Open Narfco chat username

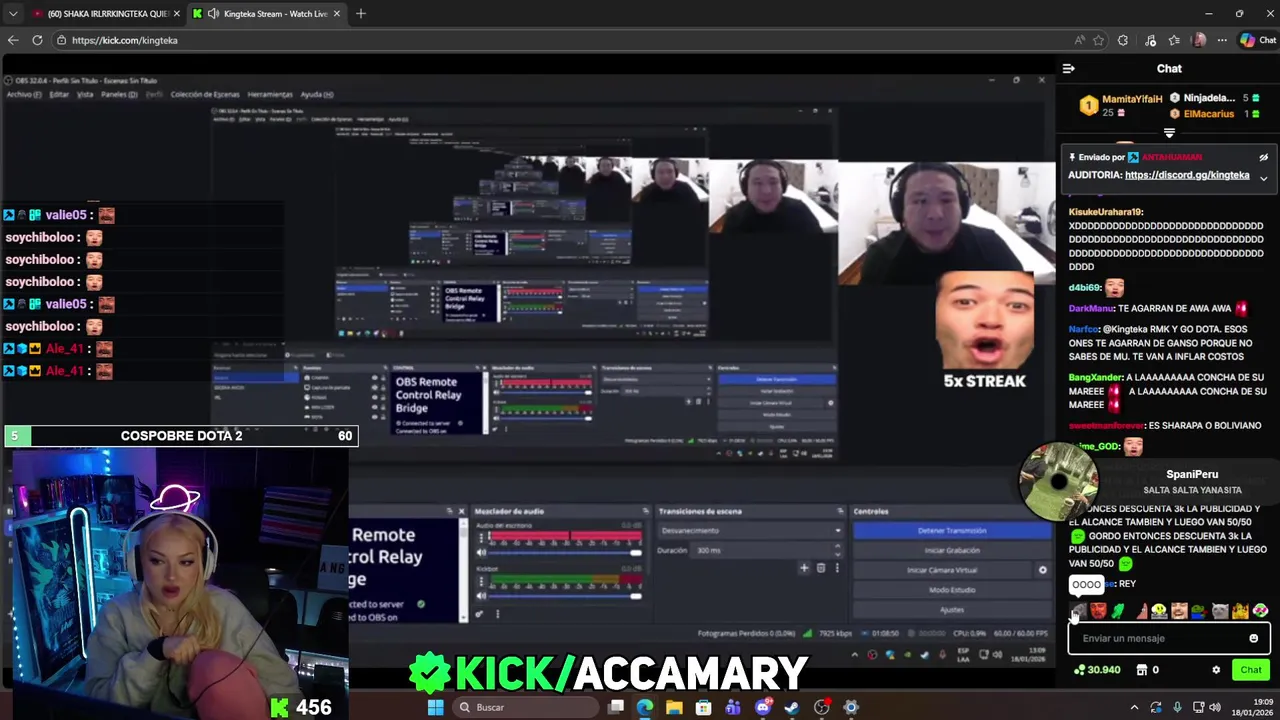[x=1083, y=329]
